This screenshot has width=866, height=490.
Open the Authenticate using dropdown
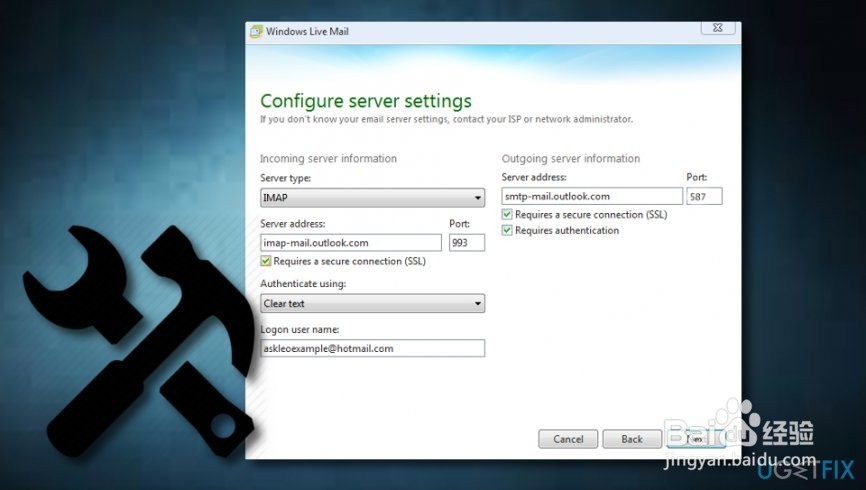(372, 303)
